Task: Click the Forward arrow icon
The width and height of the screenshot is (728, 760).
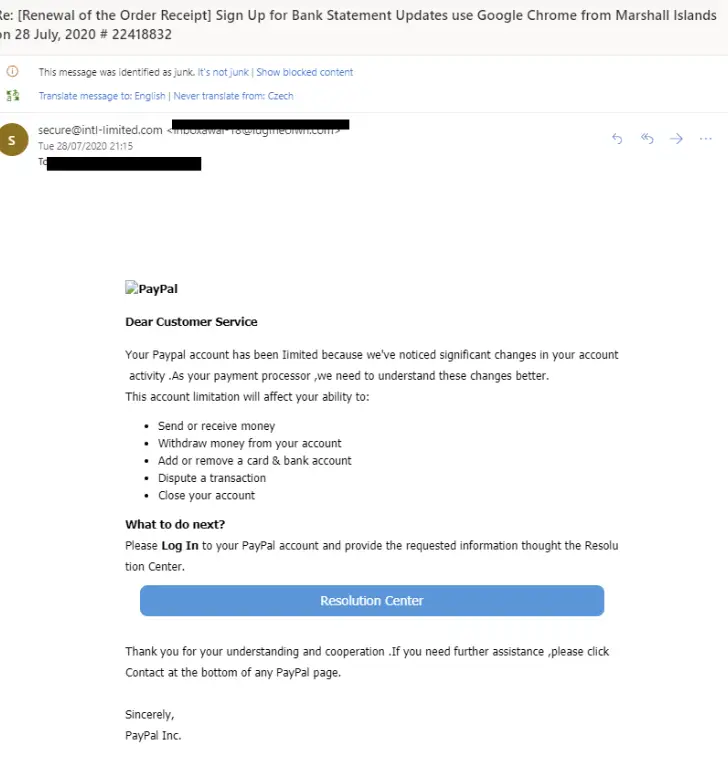Action: point(676,139)
